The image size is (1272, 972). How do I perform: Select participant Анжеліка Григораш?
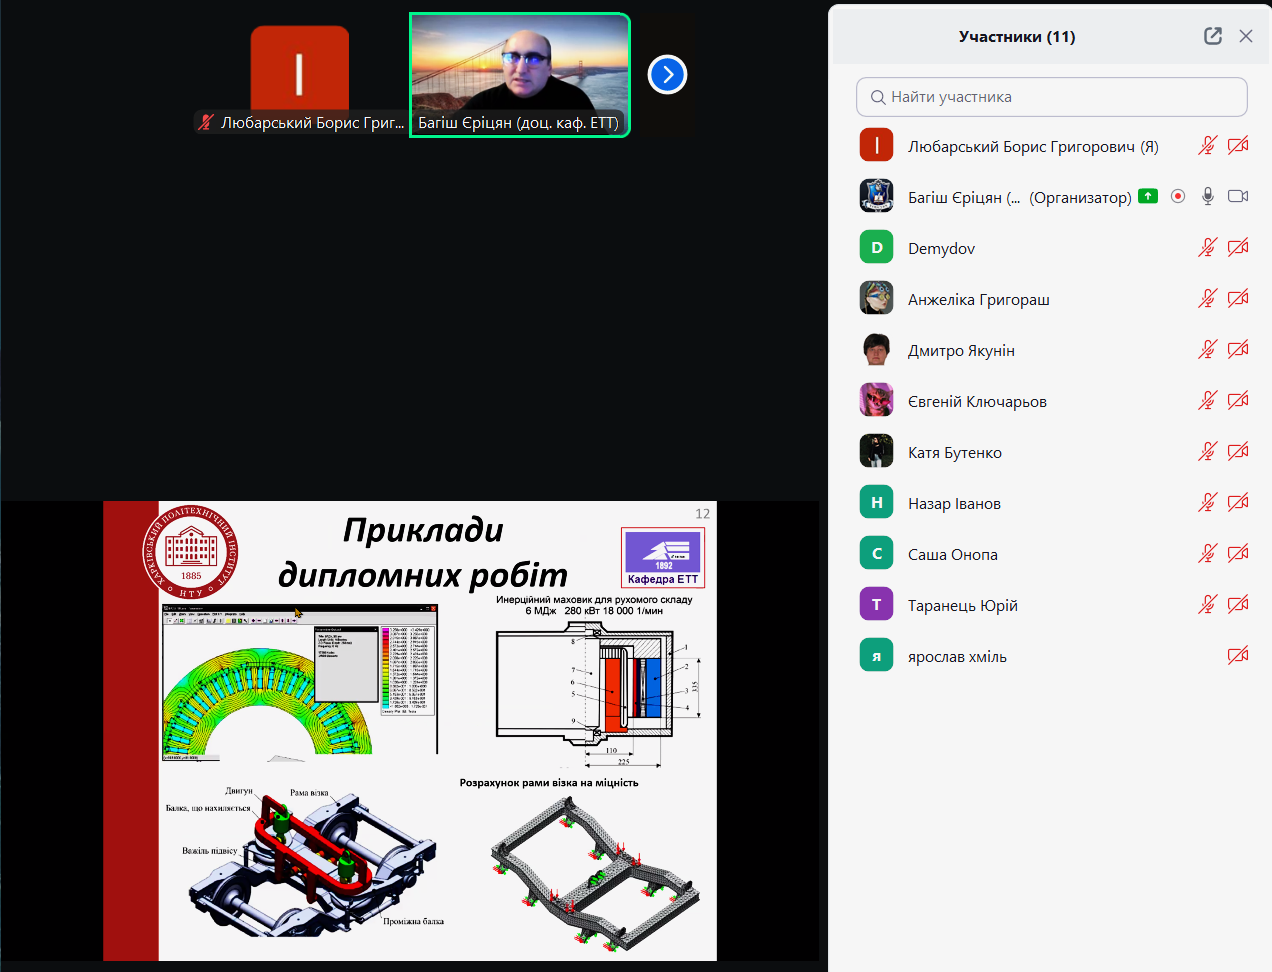1052,299
